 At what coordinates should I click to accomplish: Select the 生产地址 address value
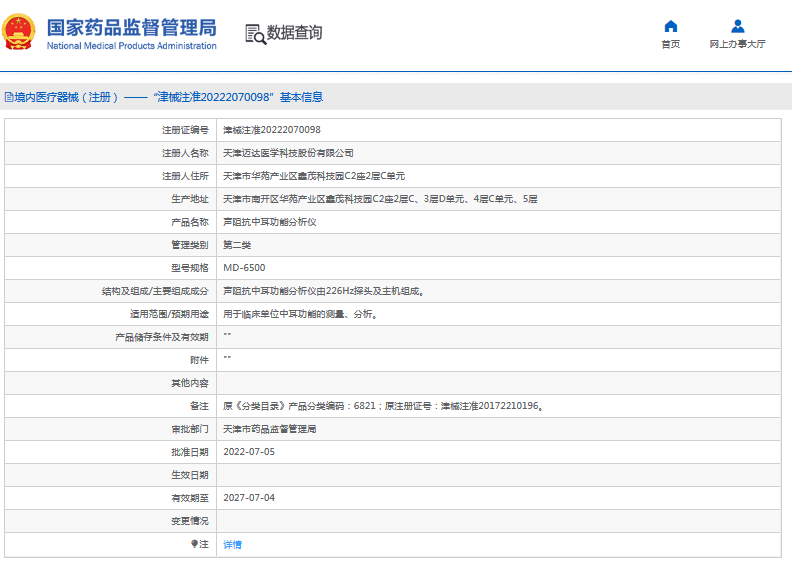click(x=380, y=199)
